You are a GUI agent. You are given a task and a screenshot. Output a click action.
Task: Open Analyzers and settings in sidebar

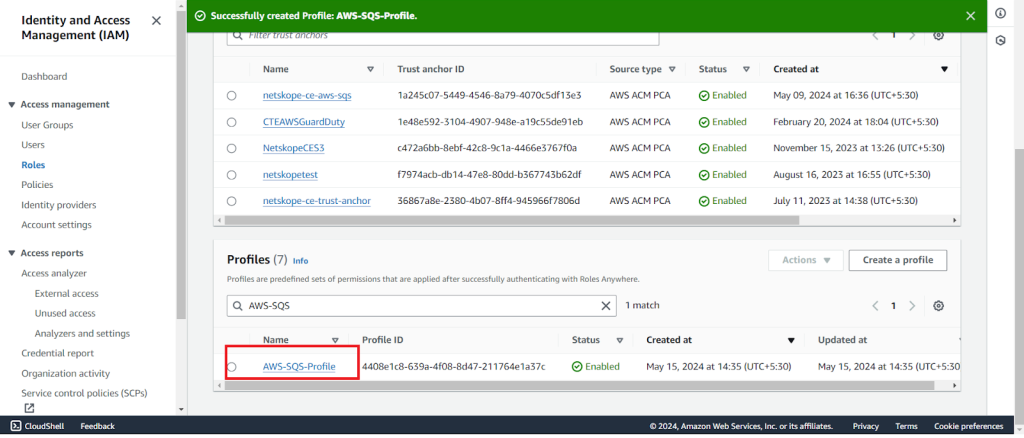click(82, 334)
